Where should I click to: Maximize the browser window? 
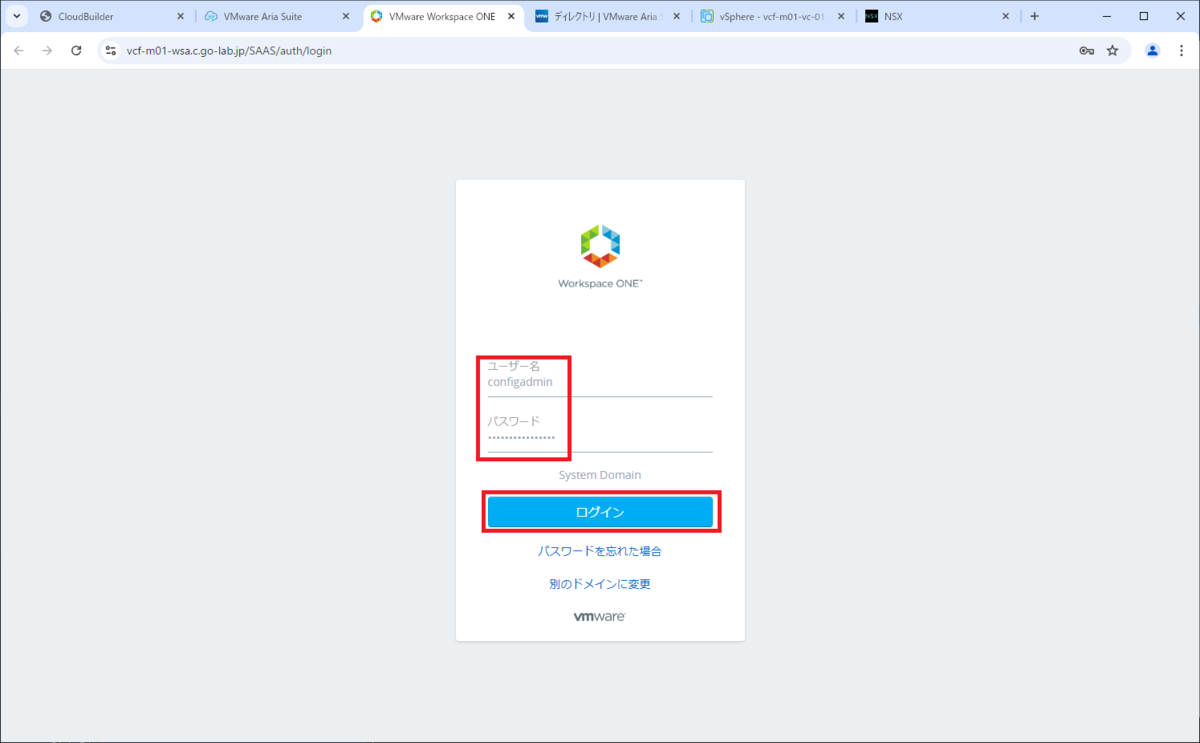click(1144, 16)
